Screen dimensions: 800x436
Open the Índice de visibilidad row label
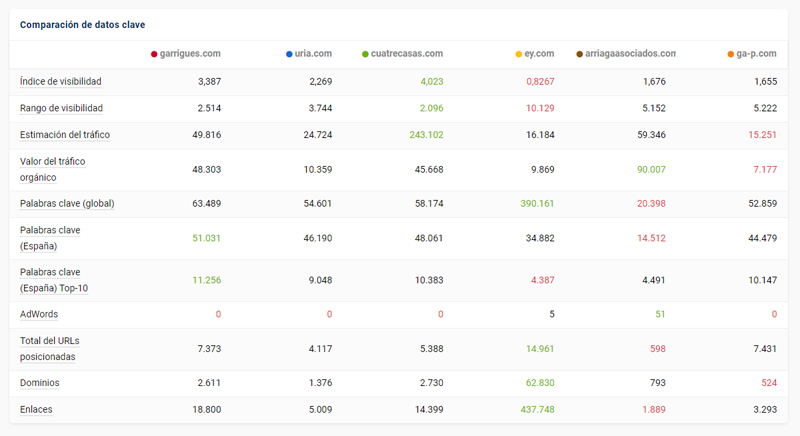coord(60,81)
